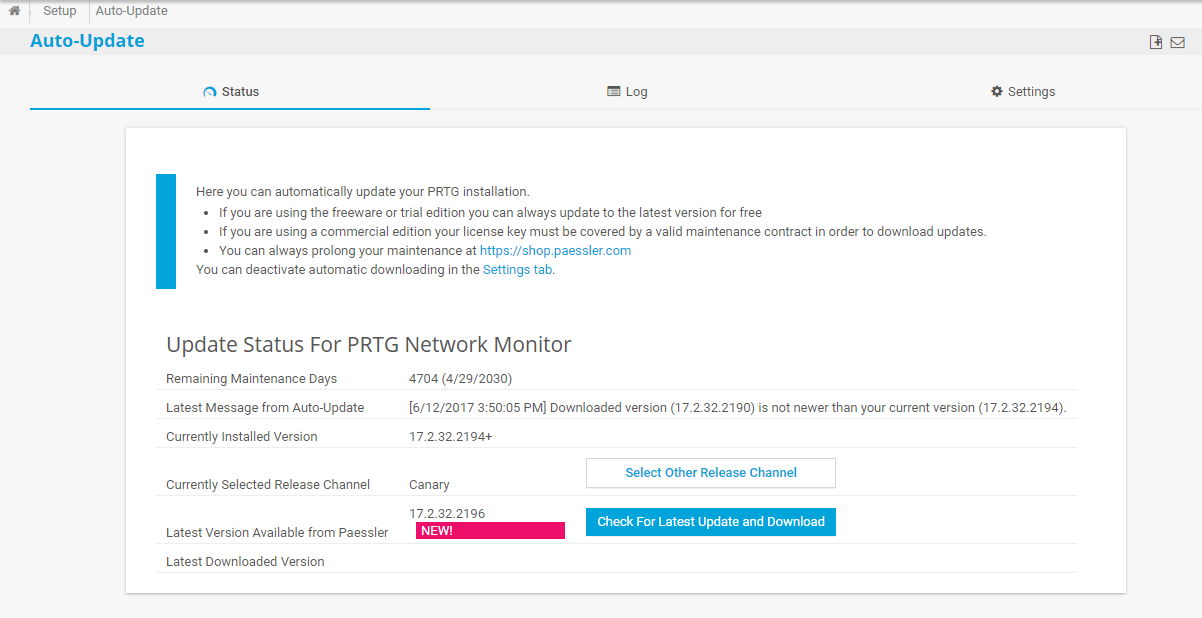Switch to the Status tab
The image size is (1202, 618).
[x=240, y=92]
